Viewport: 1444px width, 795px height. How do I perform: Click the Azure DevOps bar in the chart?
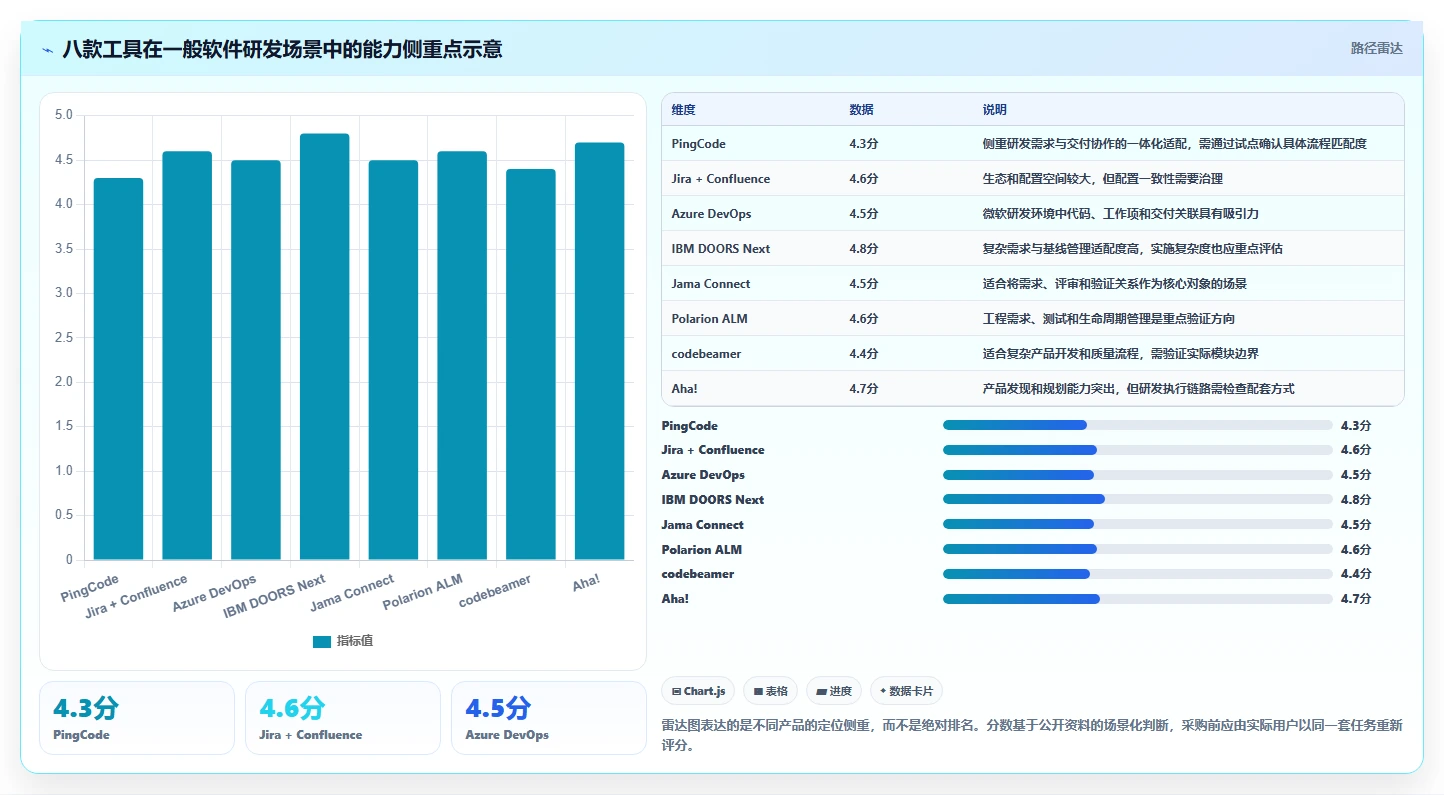pos(256,360)
